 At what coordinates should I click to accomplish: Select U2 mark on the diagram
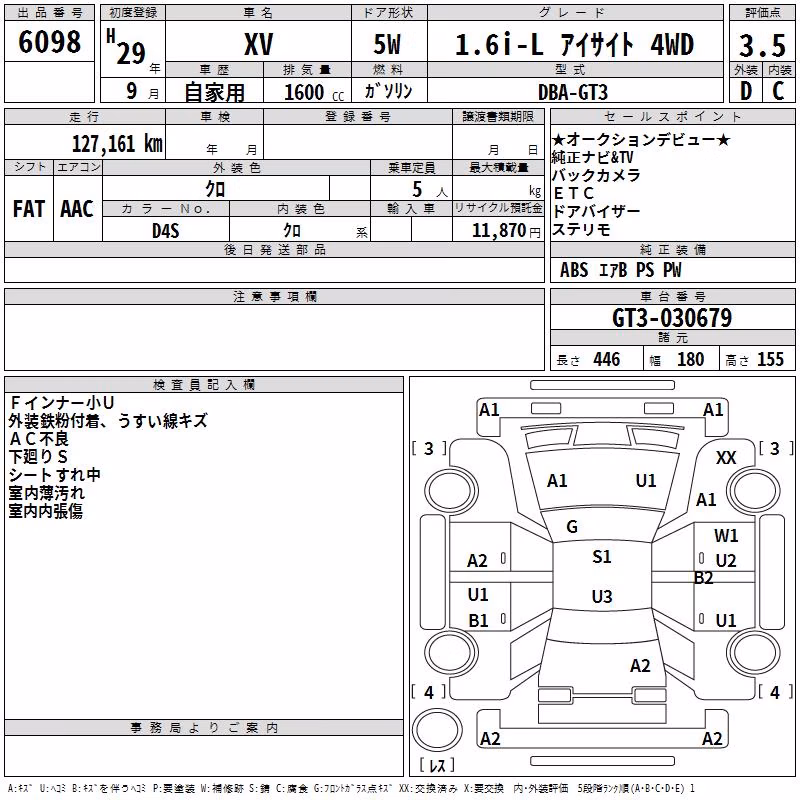[726, 561]
